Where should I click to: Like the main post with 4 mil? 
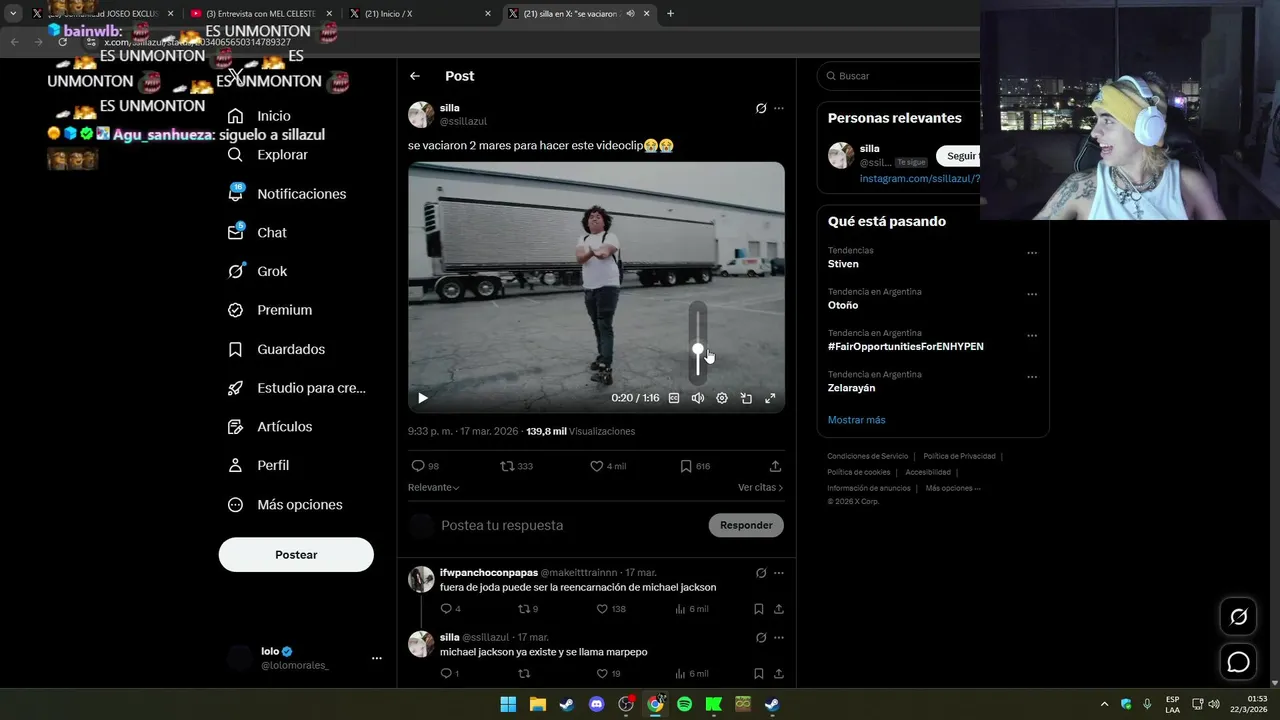coord(608,466)
